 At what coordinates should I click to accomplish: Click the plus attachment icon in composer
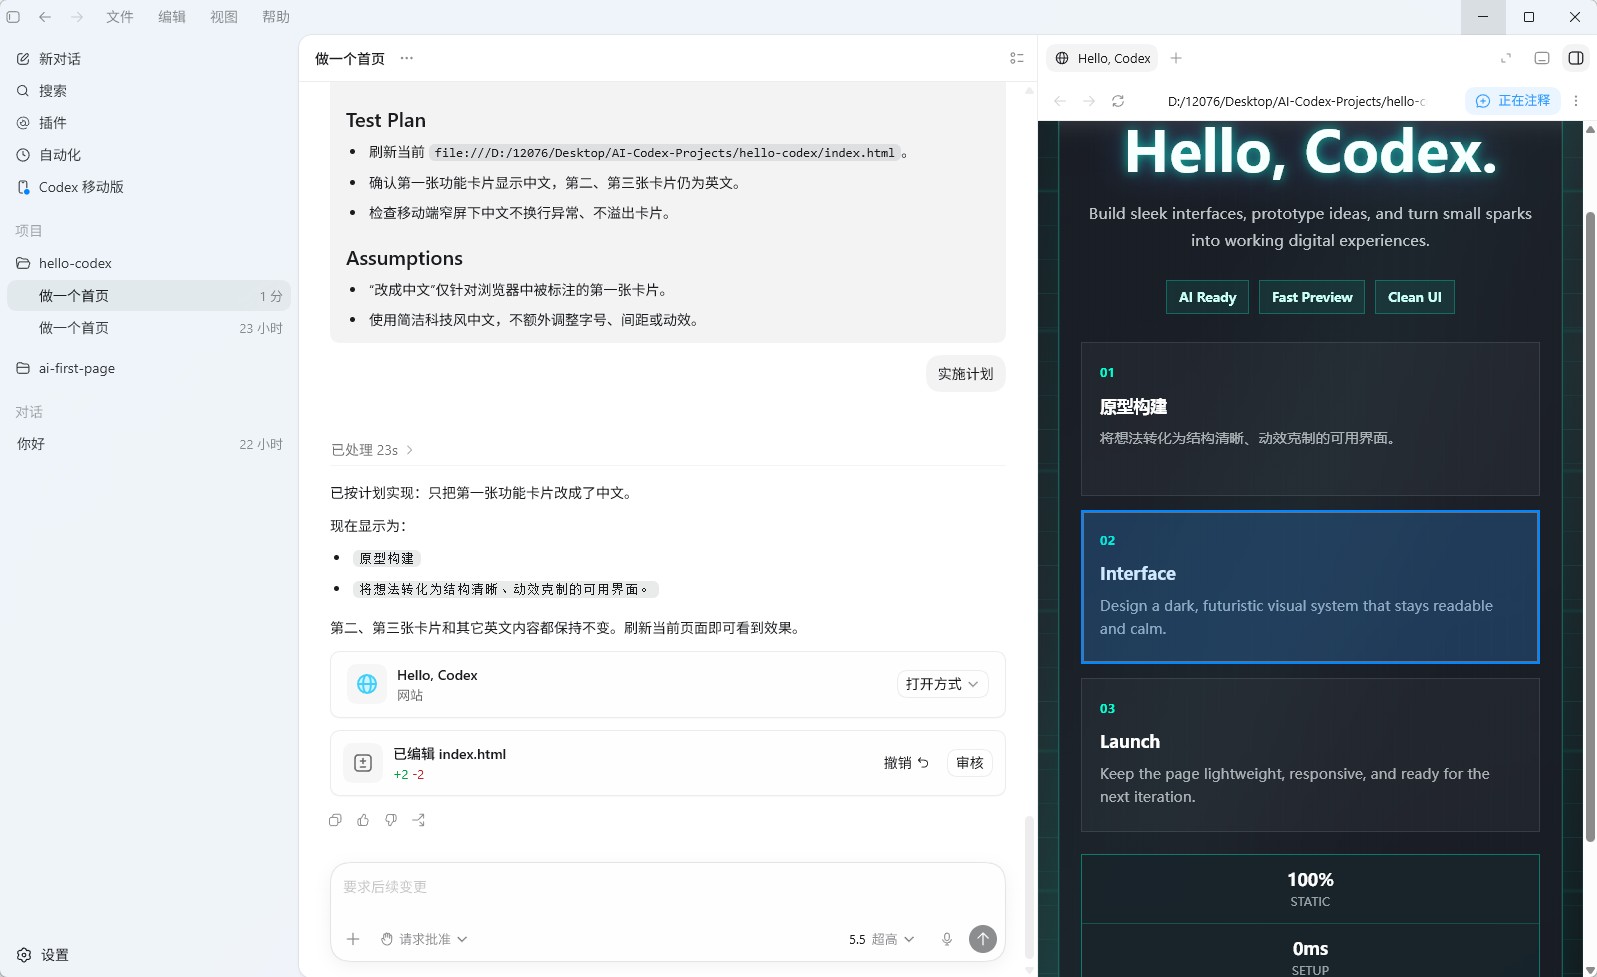pos(353,939)
